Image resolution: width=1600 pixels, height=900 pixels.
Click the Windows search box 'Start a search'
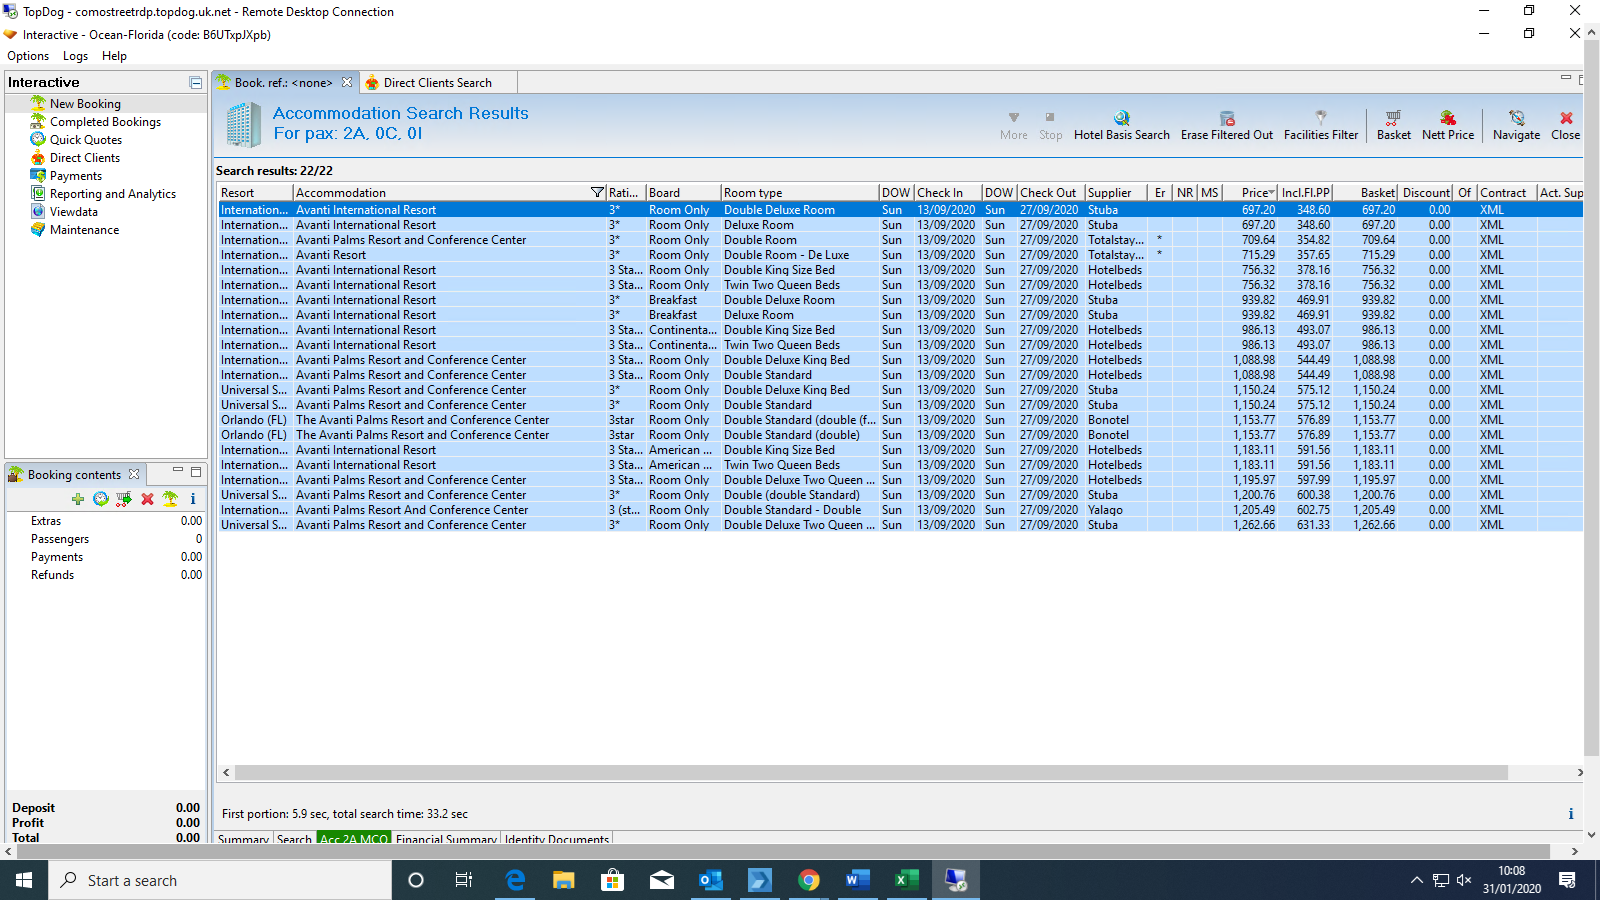[220, 880]
